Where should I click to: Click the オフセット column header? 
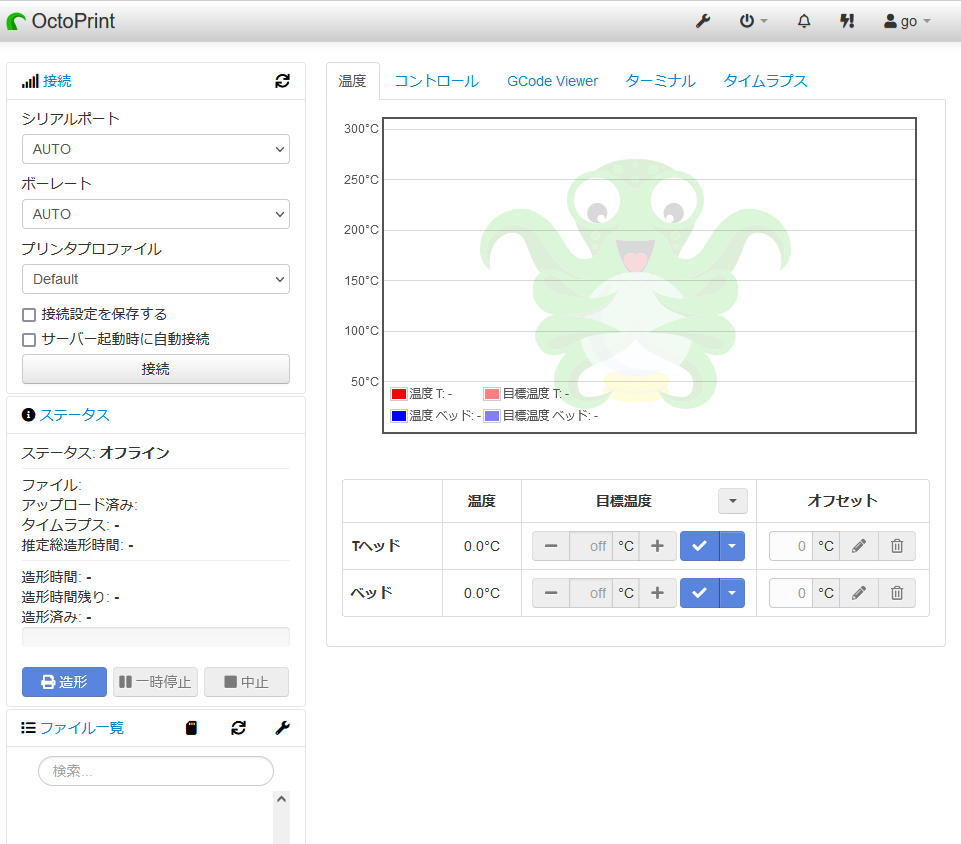(x=843, y=501)
